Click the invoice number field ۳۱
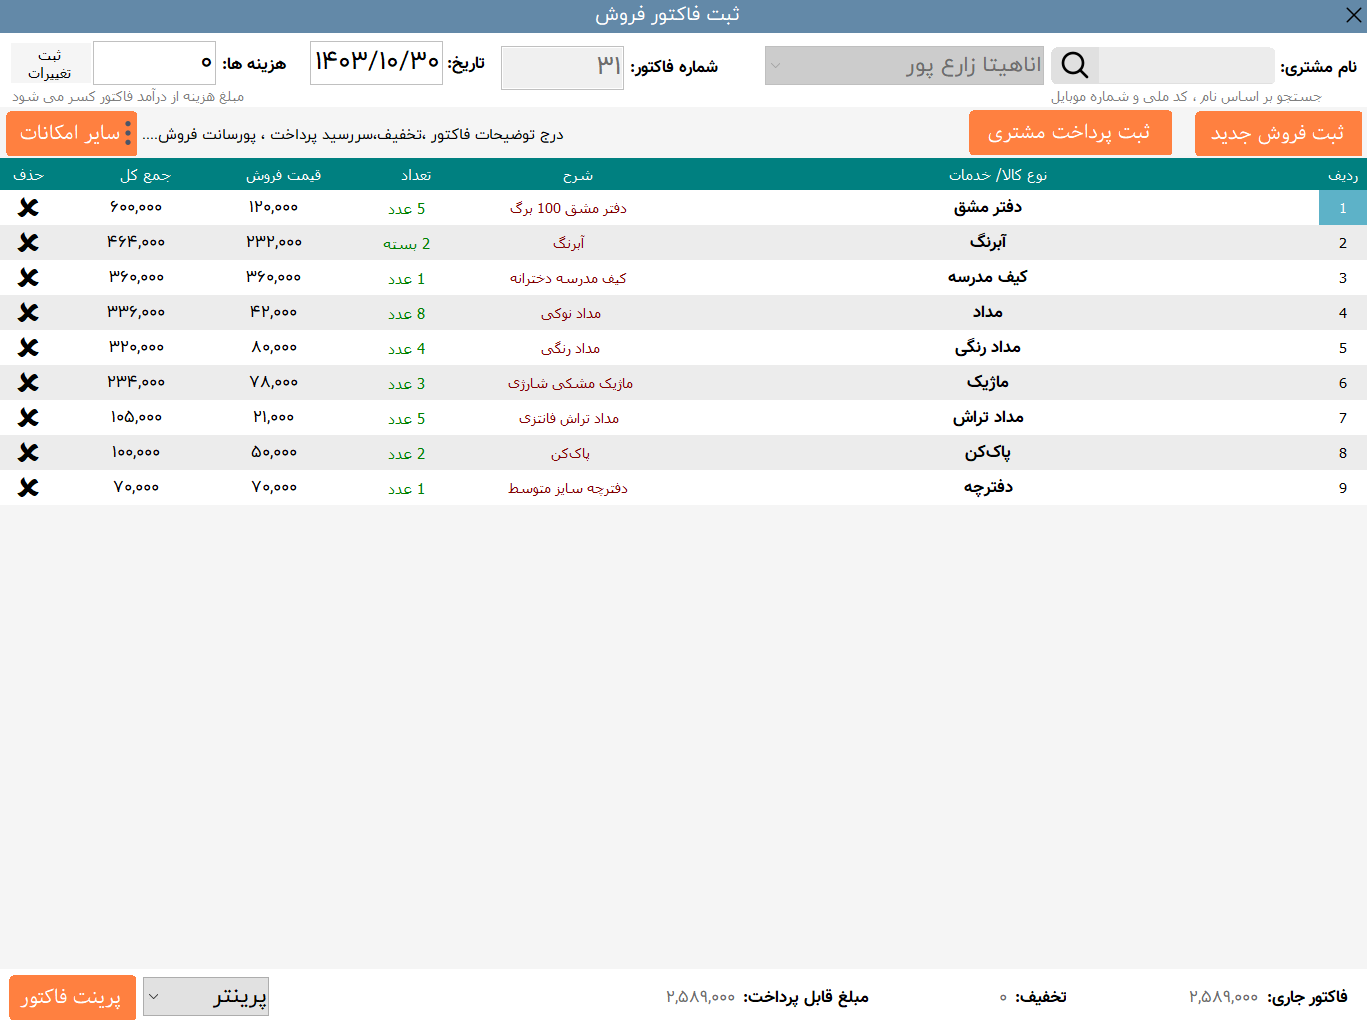Screen dimensions: 1367x1026 click(x=562, y=67)
